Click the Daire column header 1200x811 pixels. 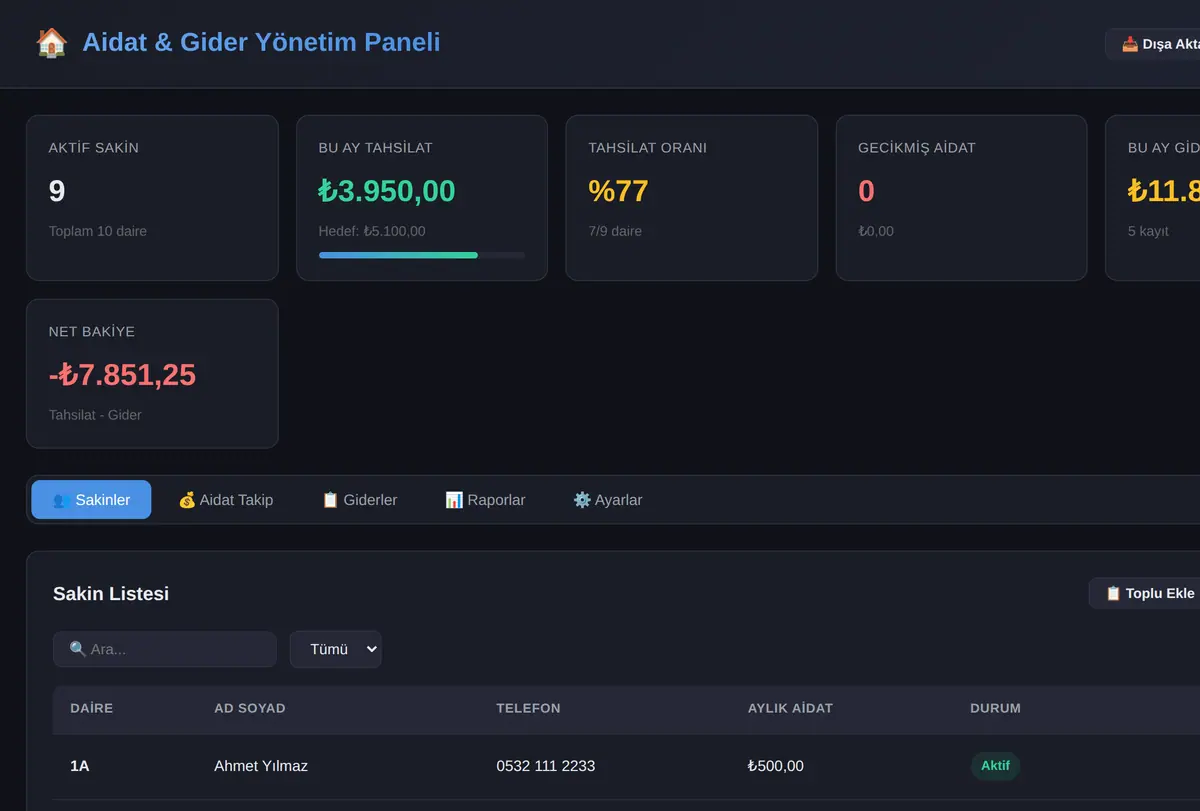coord(91,708)
